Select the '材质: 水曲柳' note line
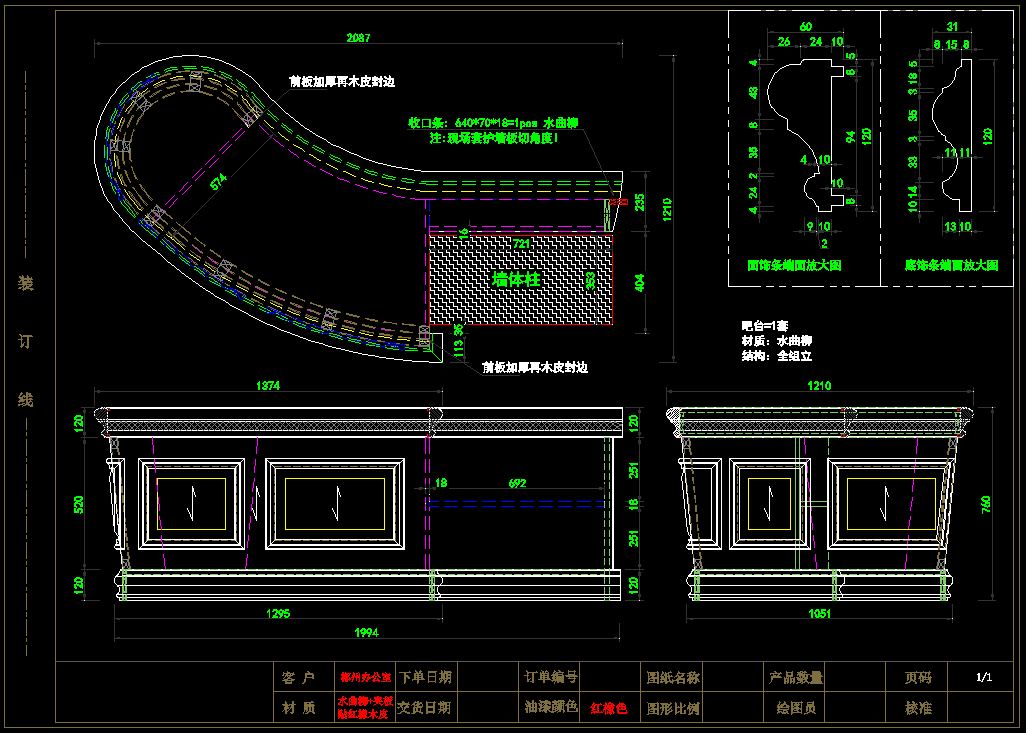Image resolution: width=1026 pixels, height=733 pixels. point(777,341)
